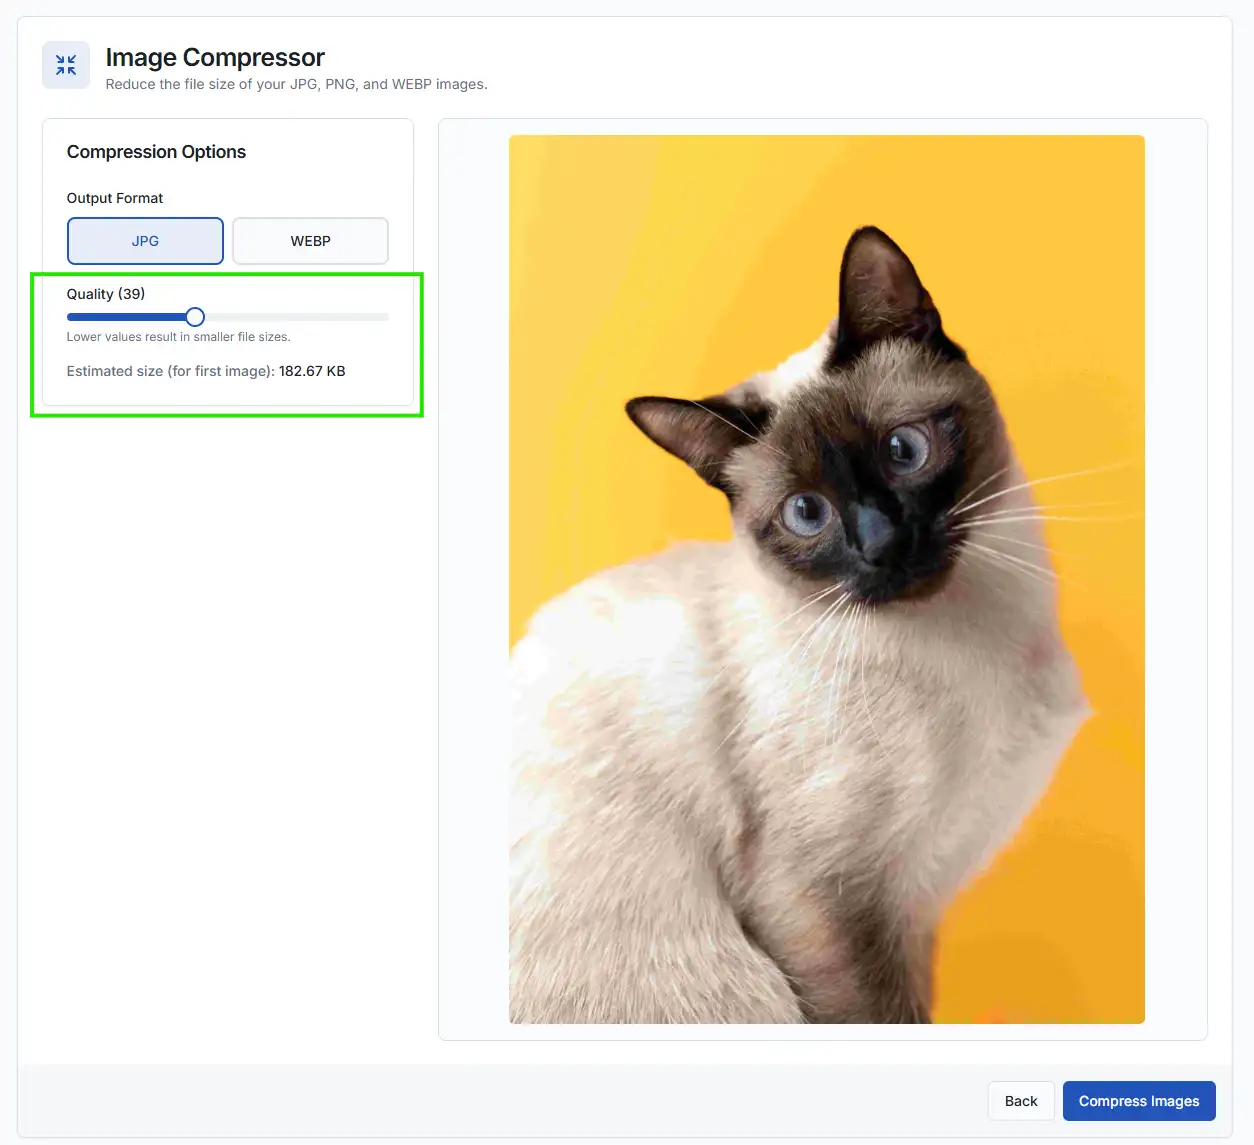Viewport: 1254px width, 1145px height.
Task: Click the highlighted Quality options box
Action: [227, 344]
